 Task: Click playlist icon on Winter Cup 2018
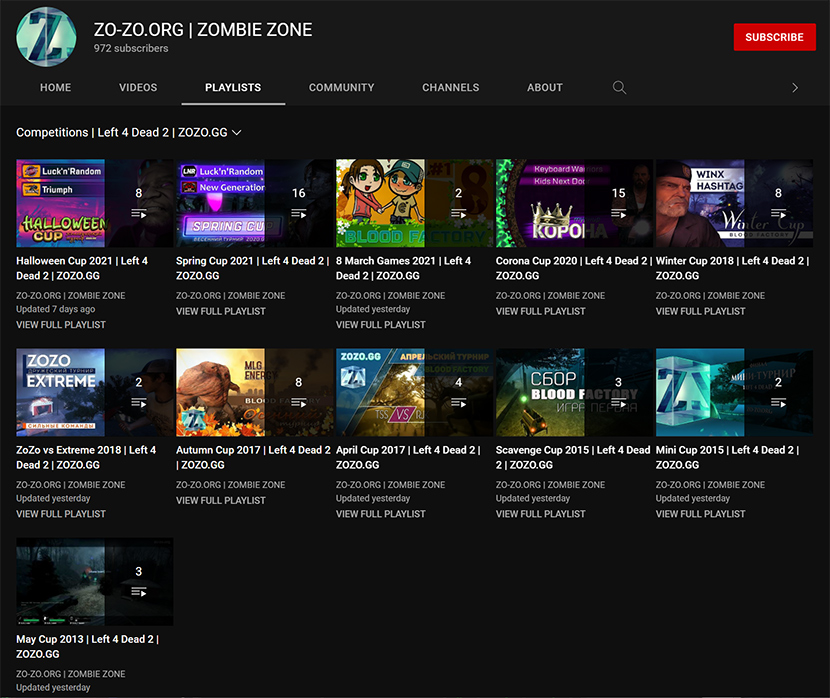pos(778,213)
